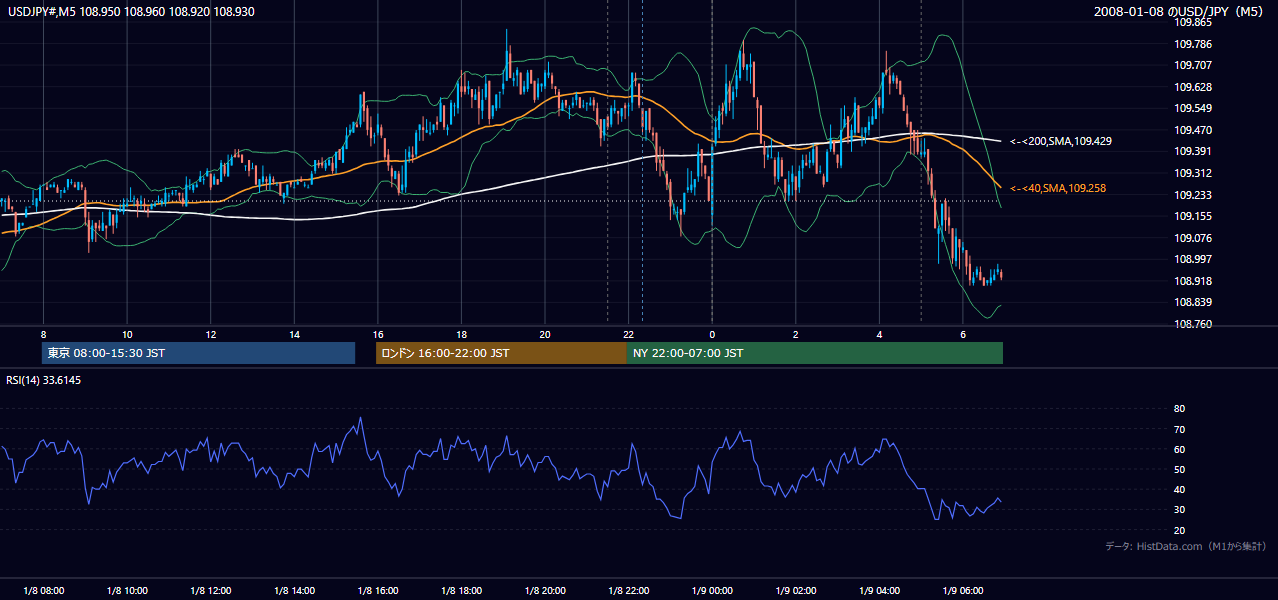Click RSI axis level 60

click(1180, 449)
